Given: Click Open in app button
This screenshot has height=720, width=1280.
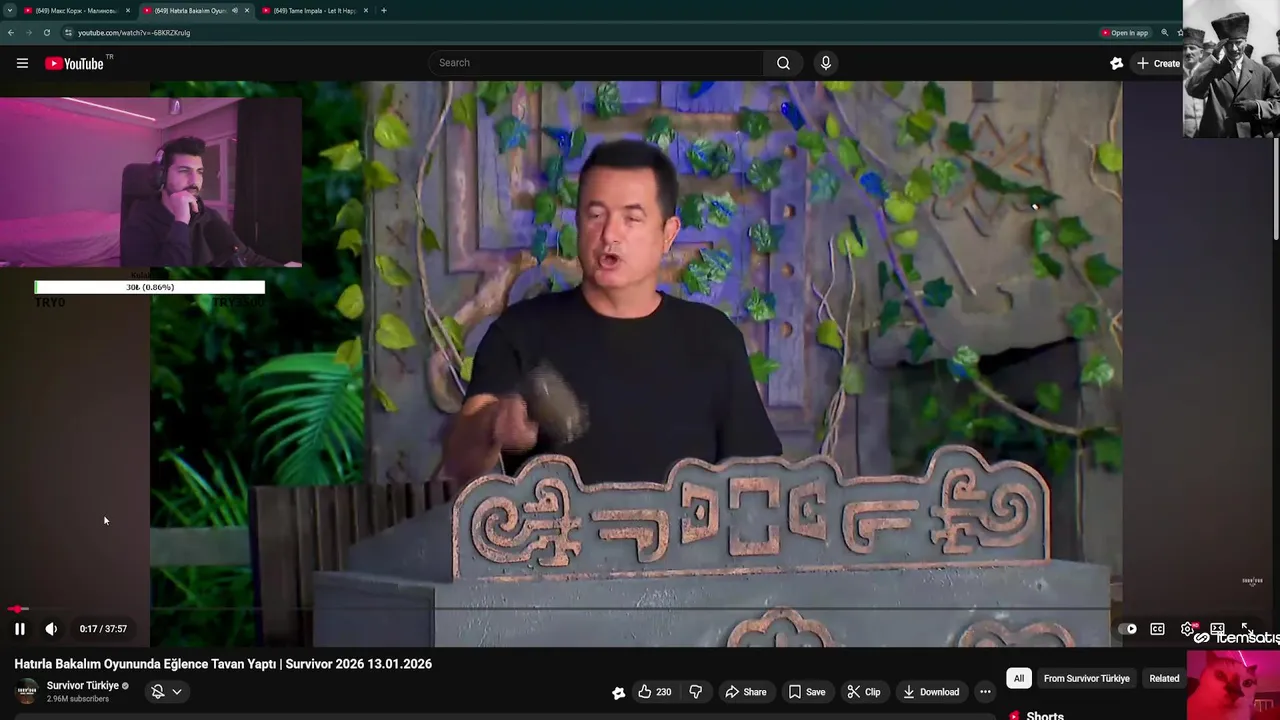Looking at the screenshot, I should (x=1125, y=33).
